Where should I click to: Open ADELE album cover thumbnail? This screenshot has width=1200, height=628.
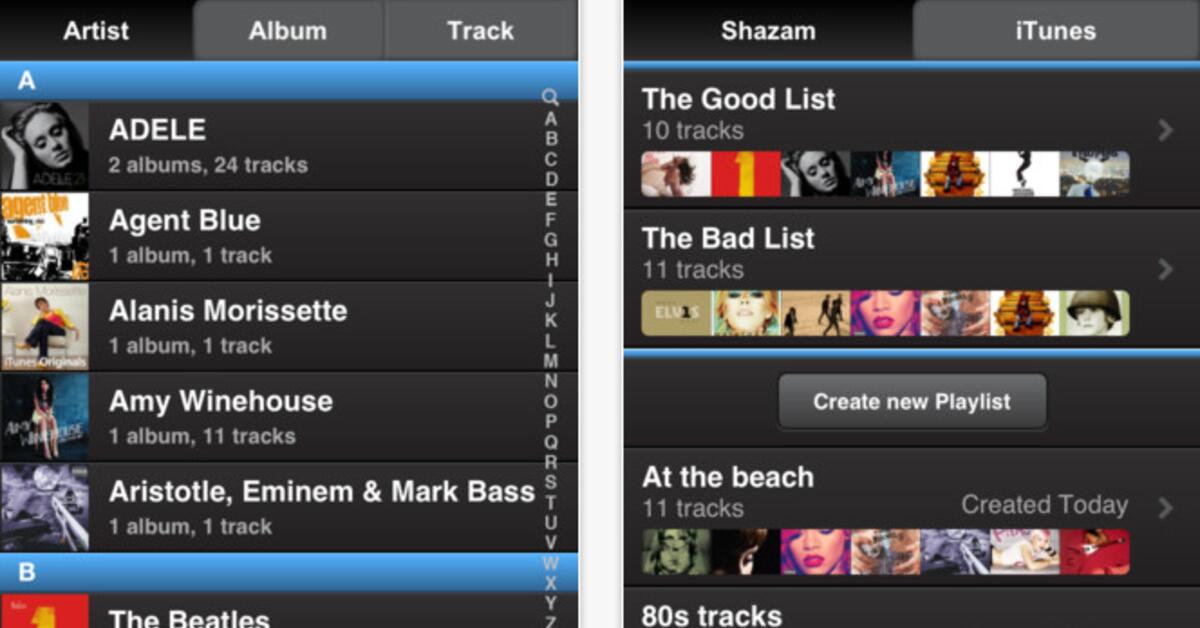tap(44, 146)
